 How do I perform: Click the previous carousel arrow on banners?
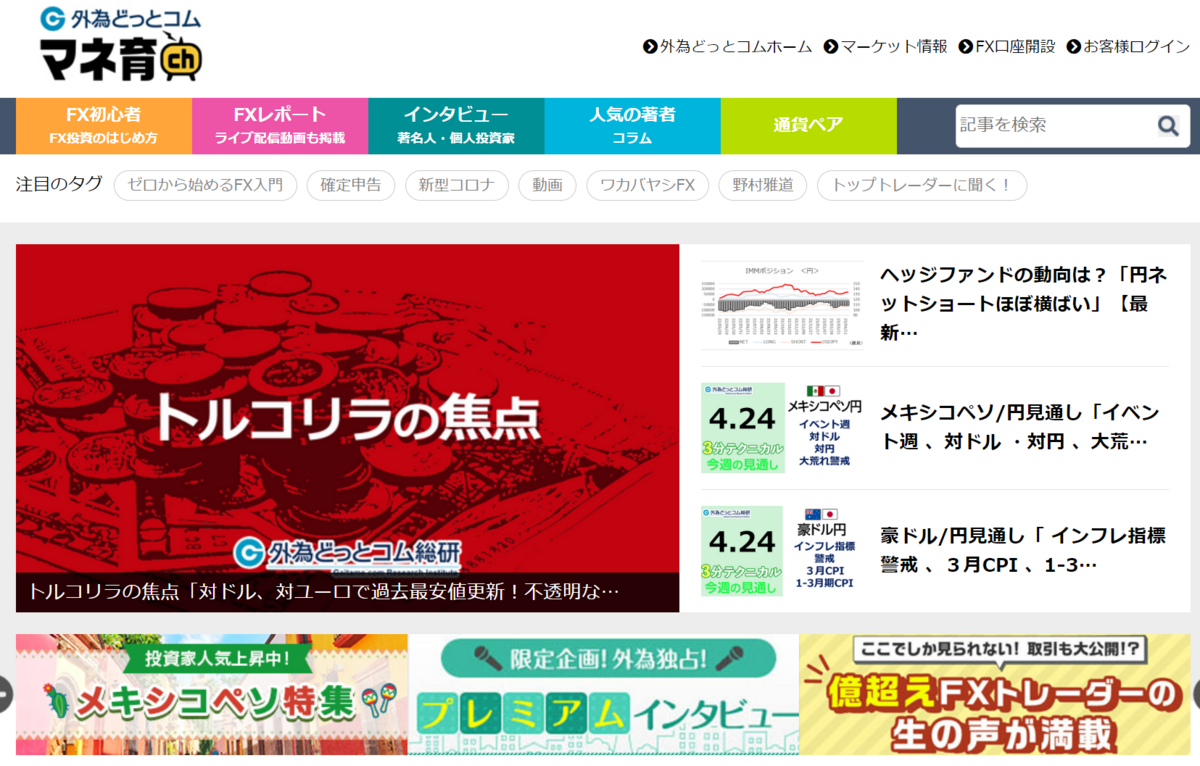[x=4, y=693]
